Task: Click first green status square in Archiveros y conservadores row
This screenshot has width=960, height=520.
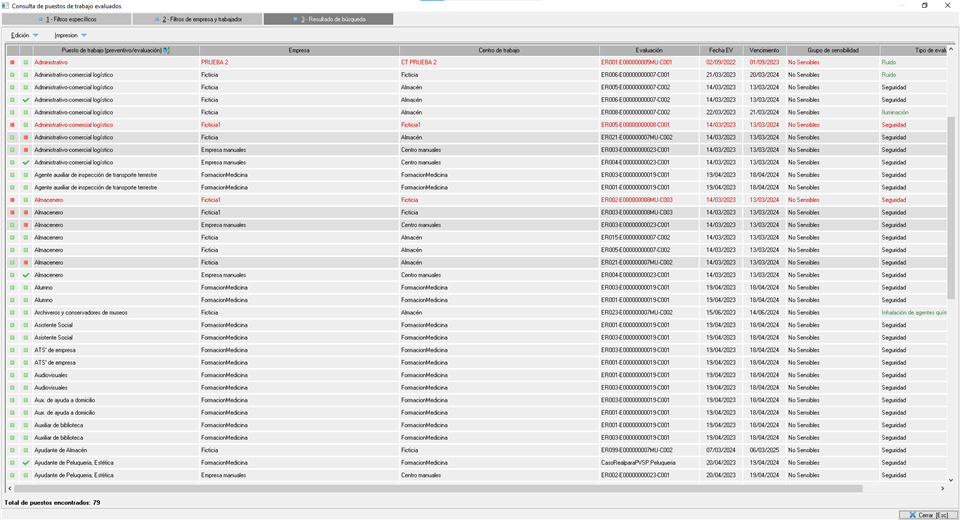Action: (13, 313)
